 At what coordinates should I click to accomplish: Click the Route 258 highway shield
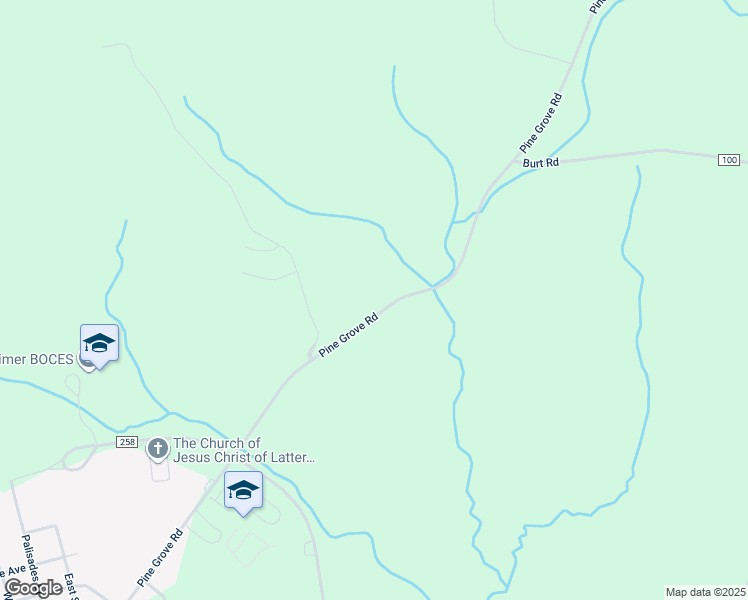coord(127,442)
